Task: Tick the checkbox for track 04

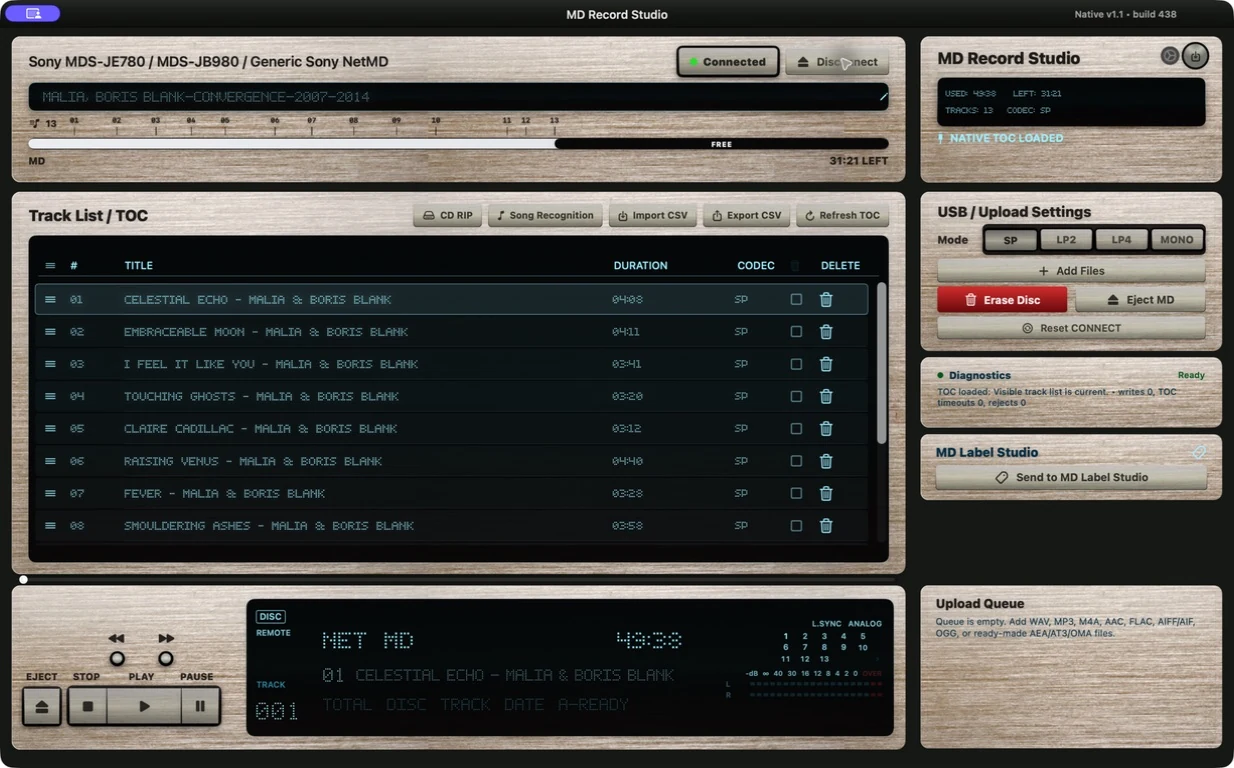Action: (x=796, y=396)
